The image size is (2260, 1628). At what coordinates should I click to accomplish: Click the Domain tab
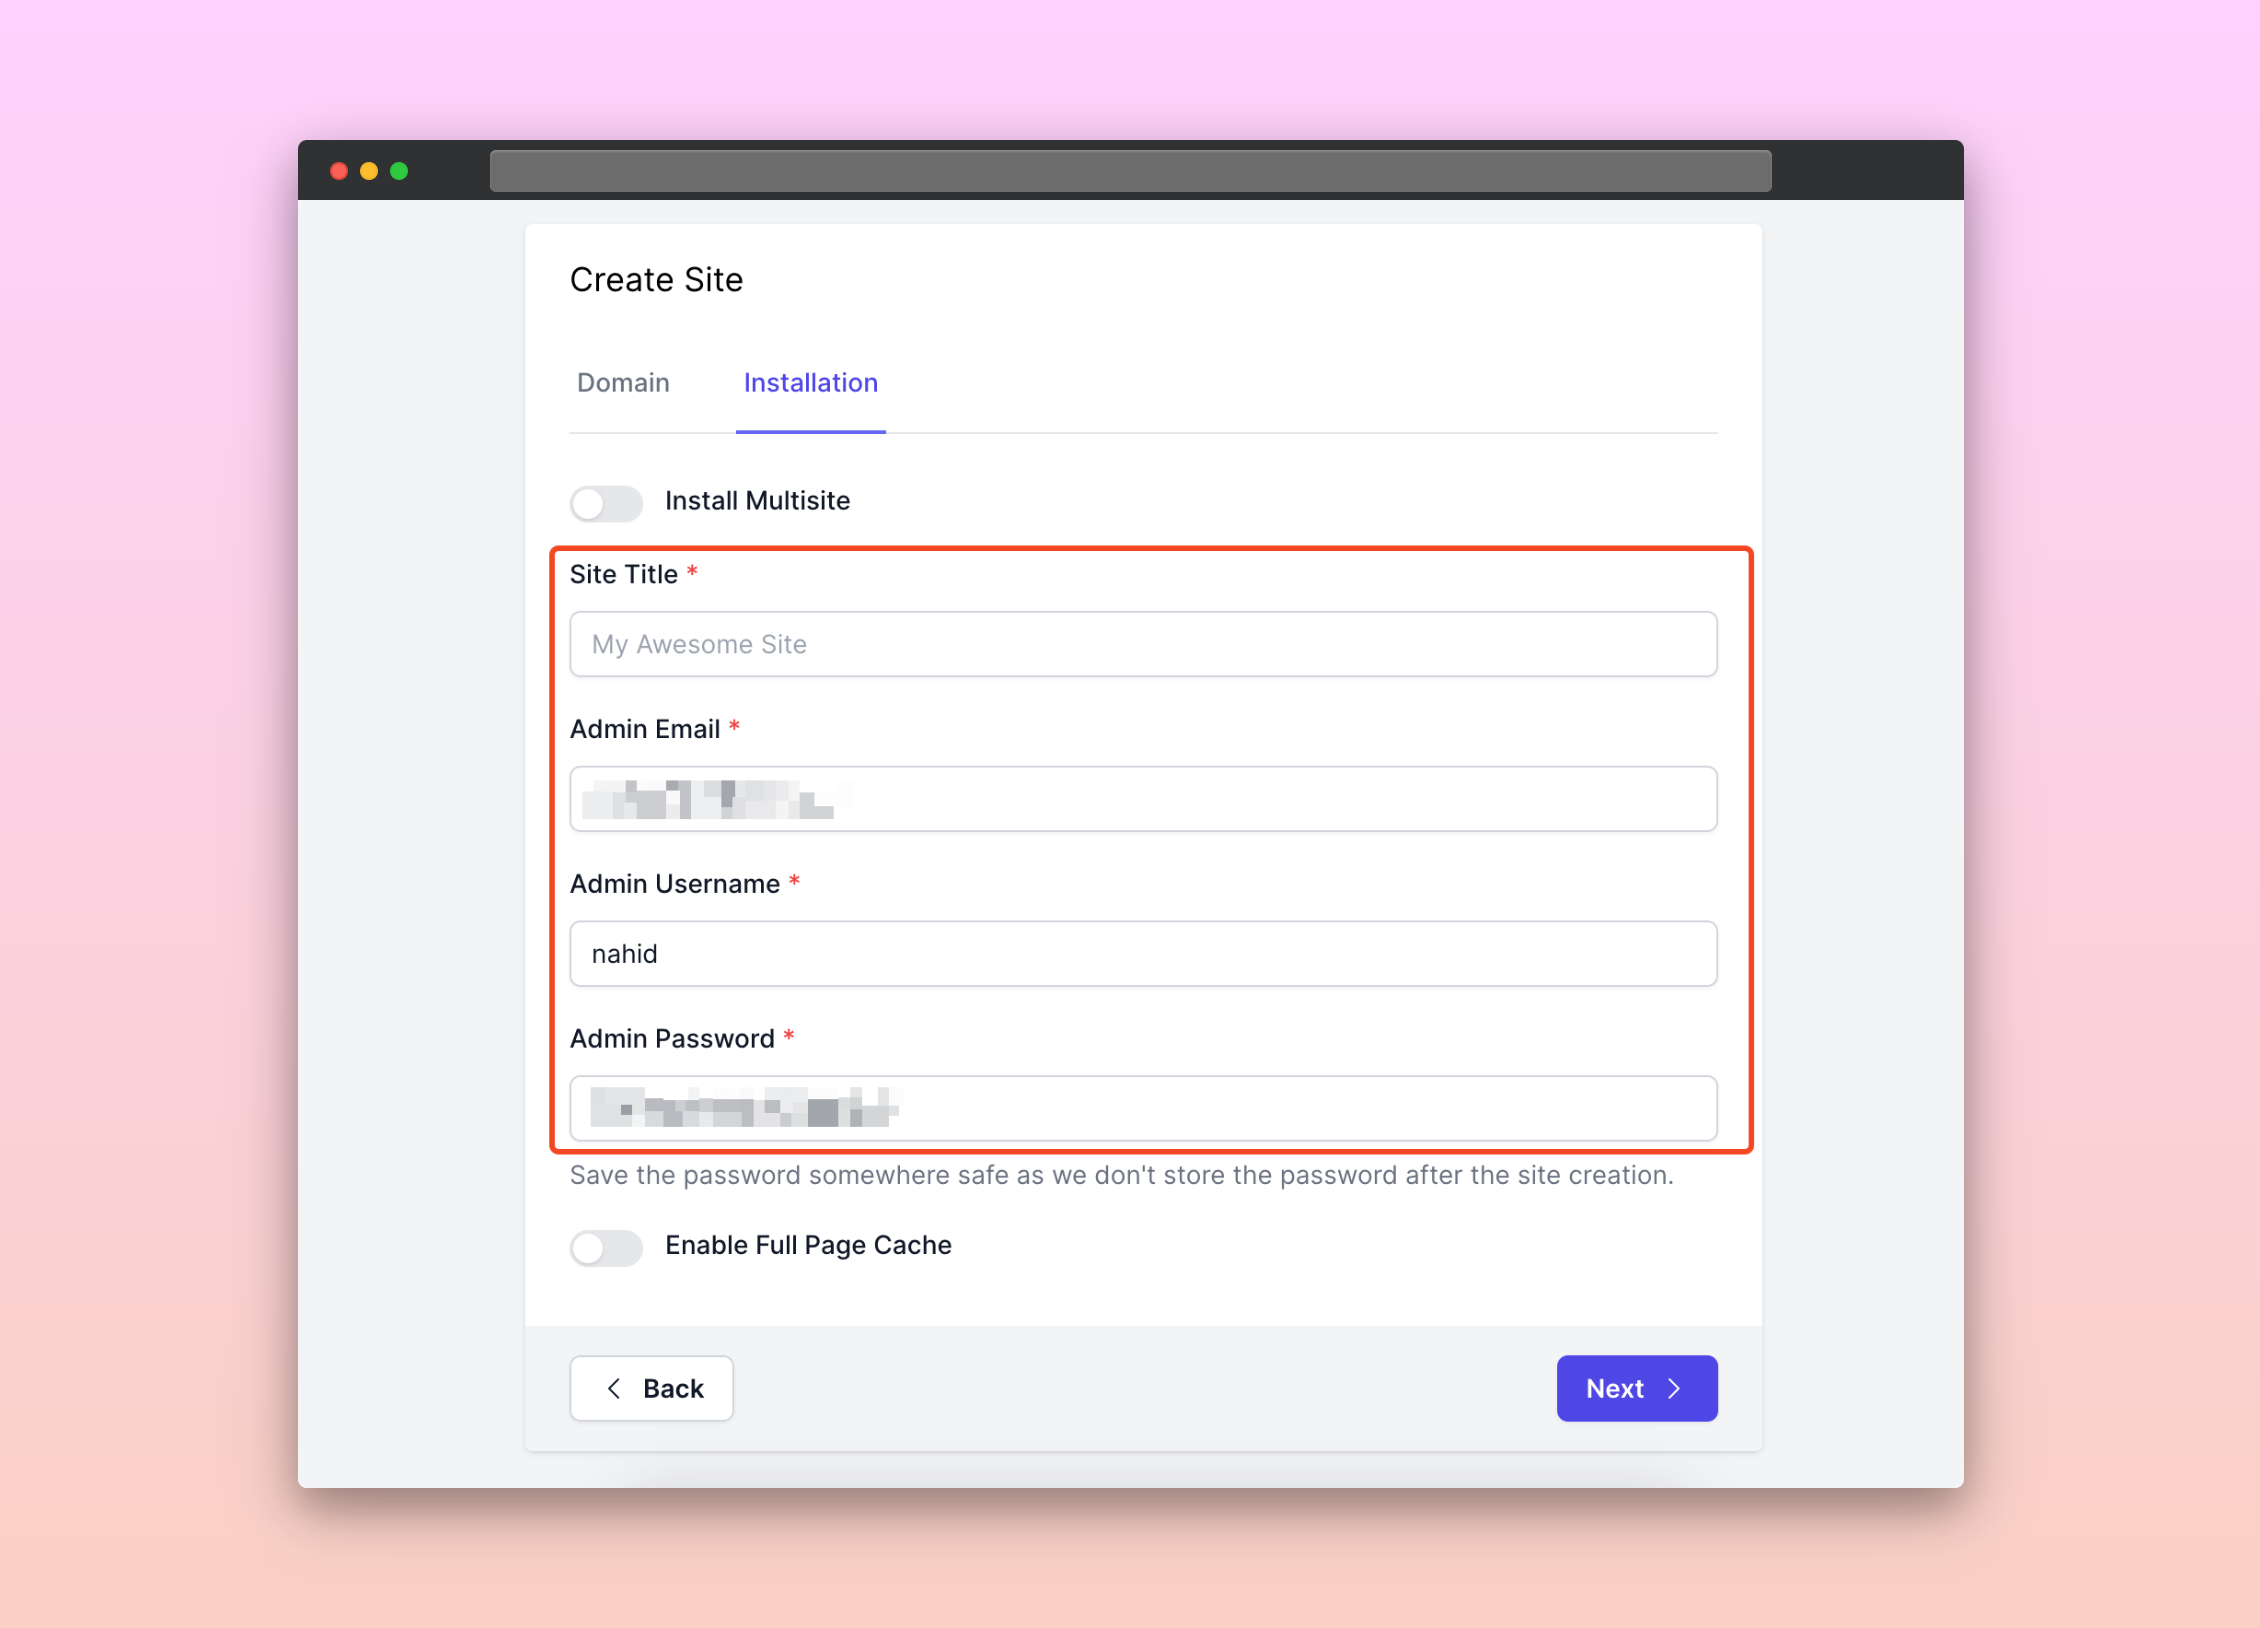pos(623,382)
